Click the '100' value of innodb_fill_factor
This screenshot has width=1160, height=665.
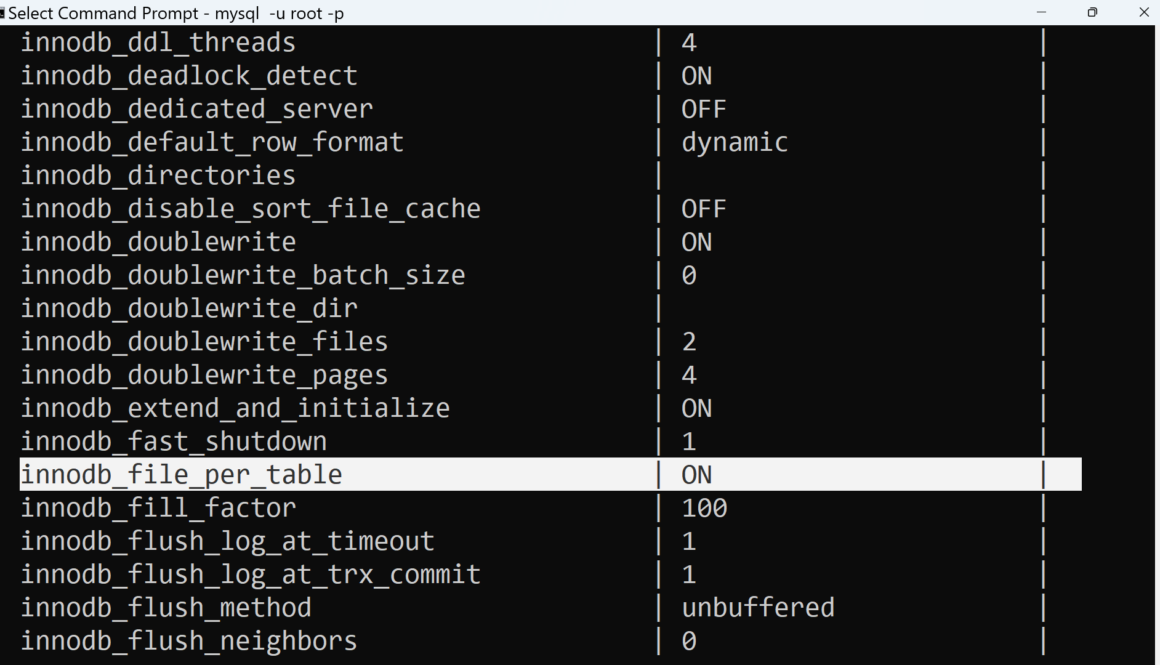point(704,508)
